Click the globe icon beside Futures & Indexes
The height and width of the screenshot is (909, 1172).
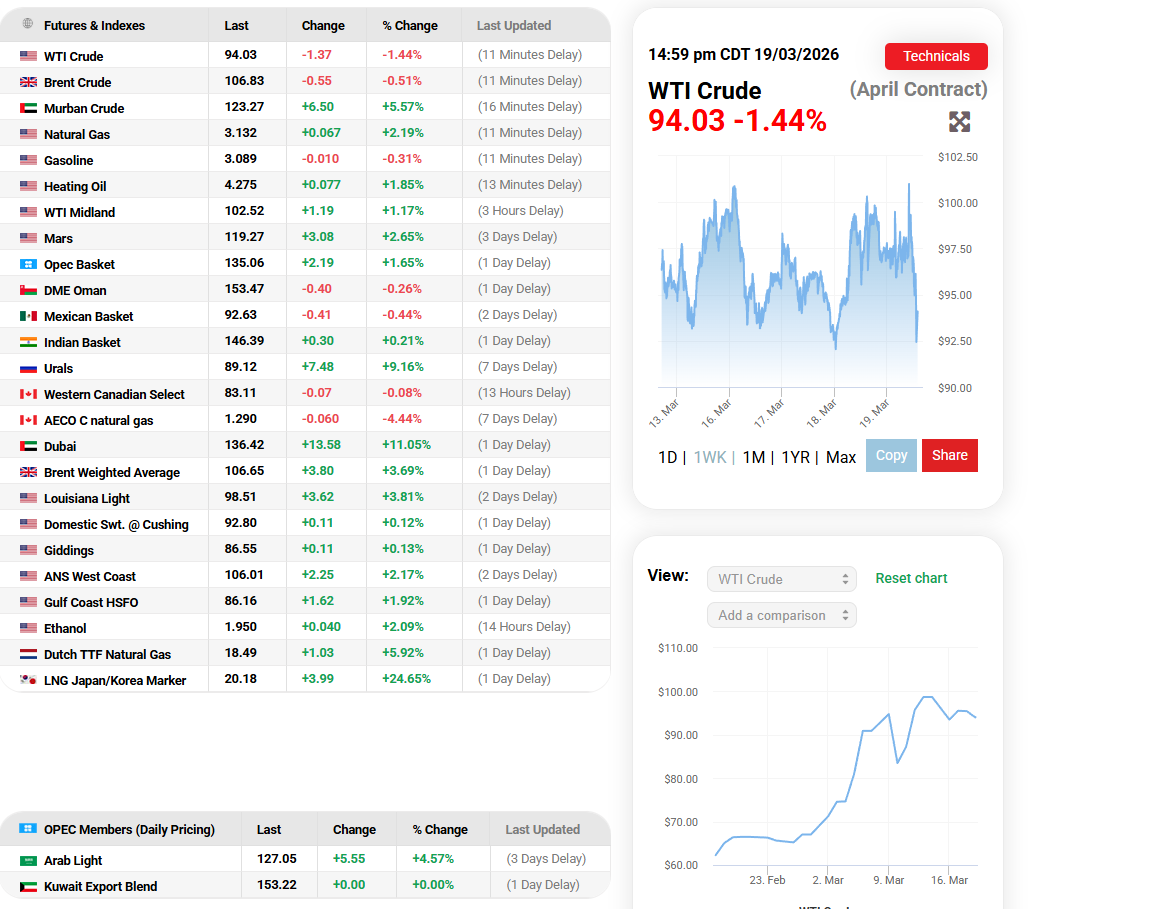[27, 25]
